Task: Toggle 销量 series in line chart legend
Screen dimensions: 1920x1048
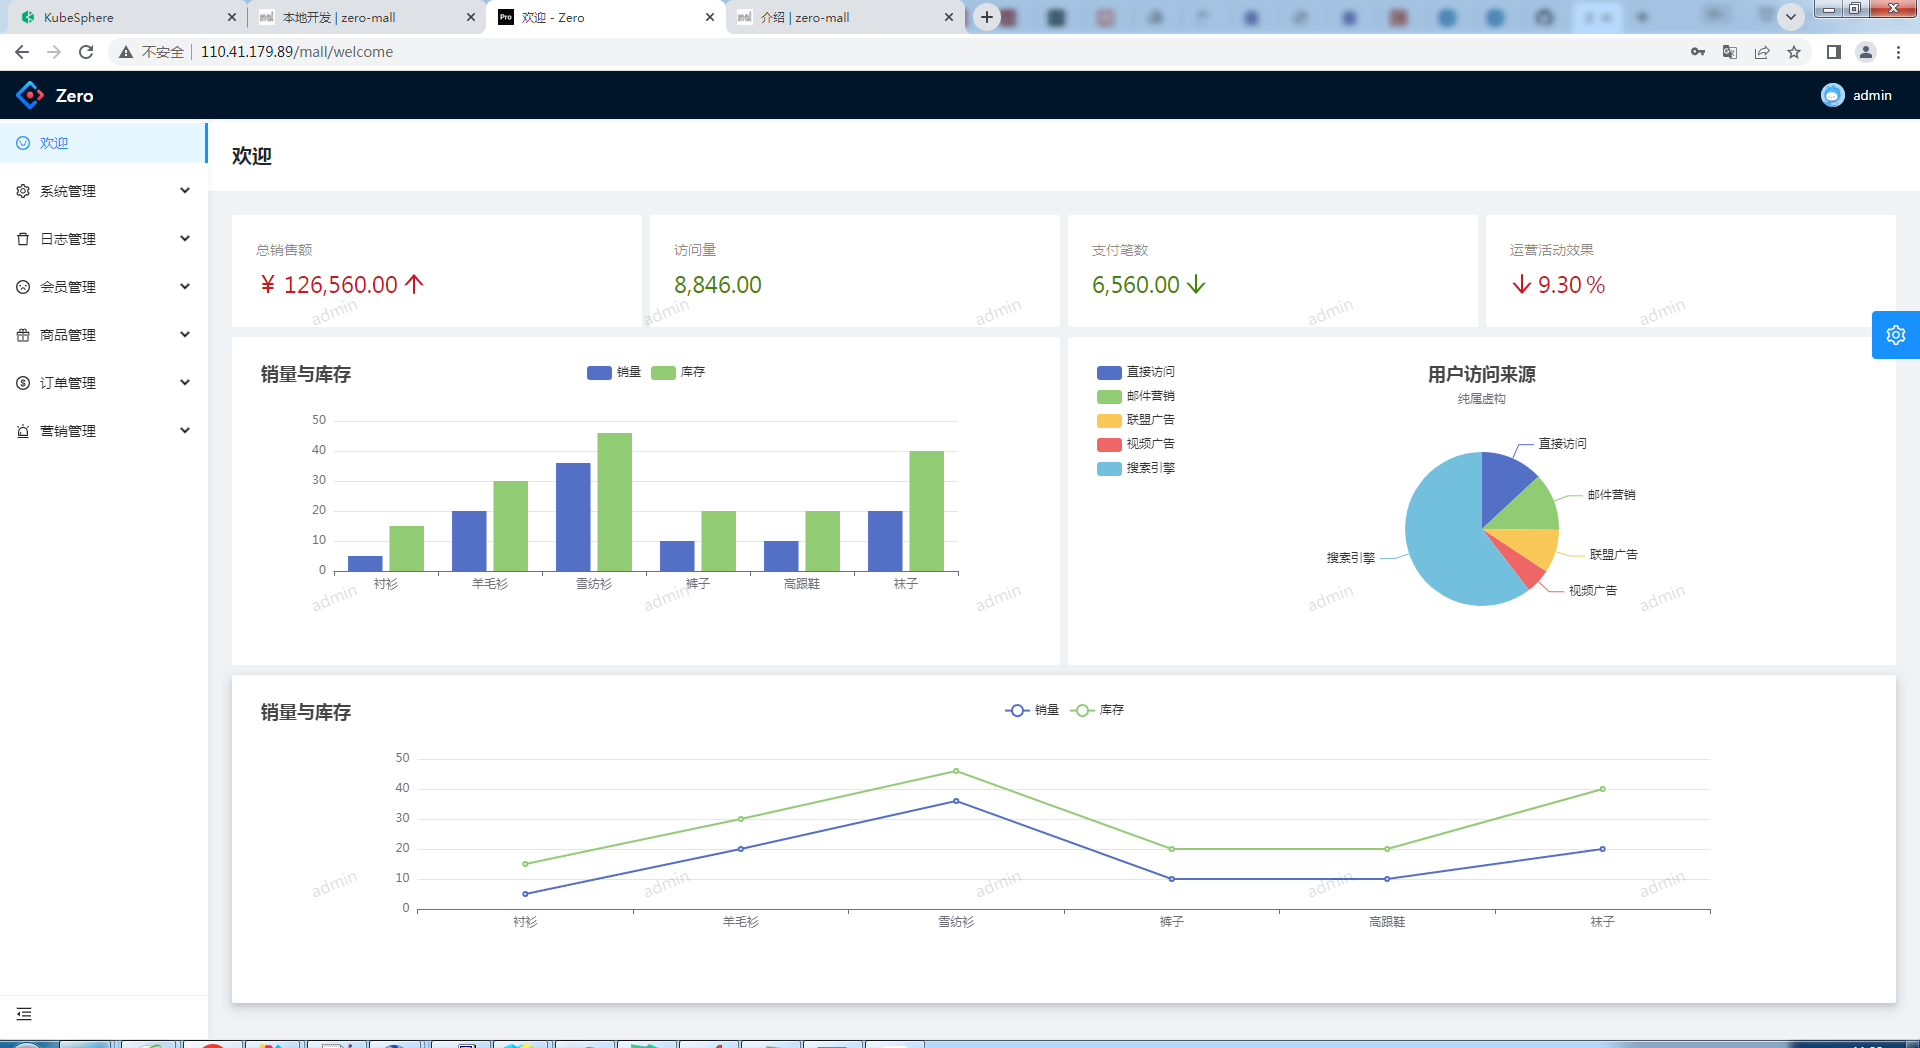Action: point(1032,710)
